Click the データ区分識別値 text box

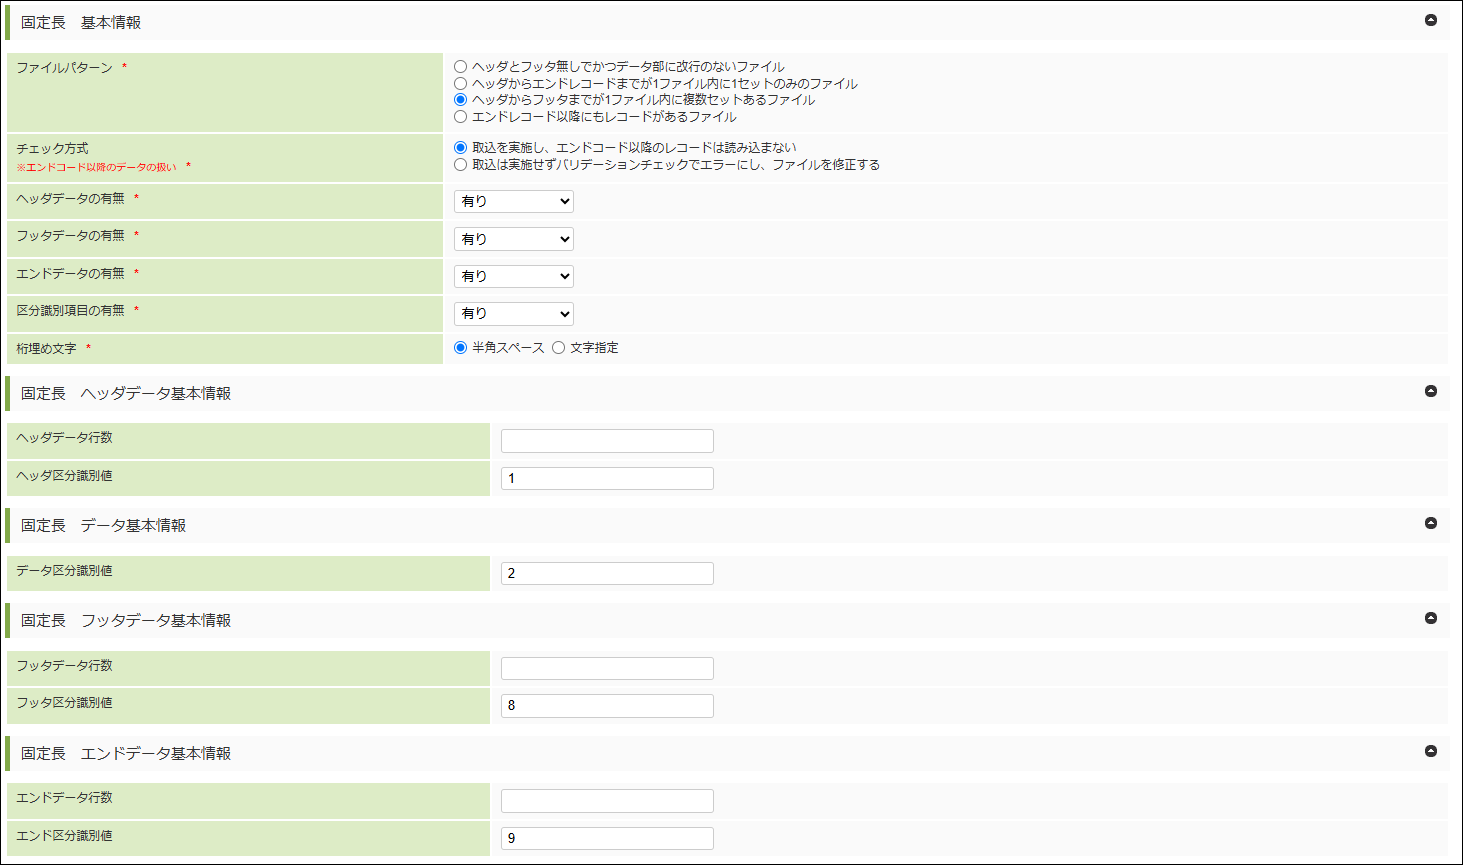pyautogui.click(x=607, y=573)
